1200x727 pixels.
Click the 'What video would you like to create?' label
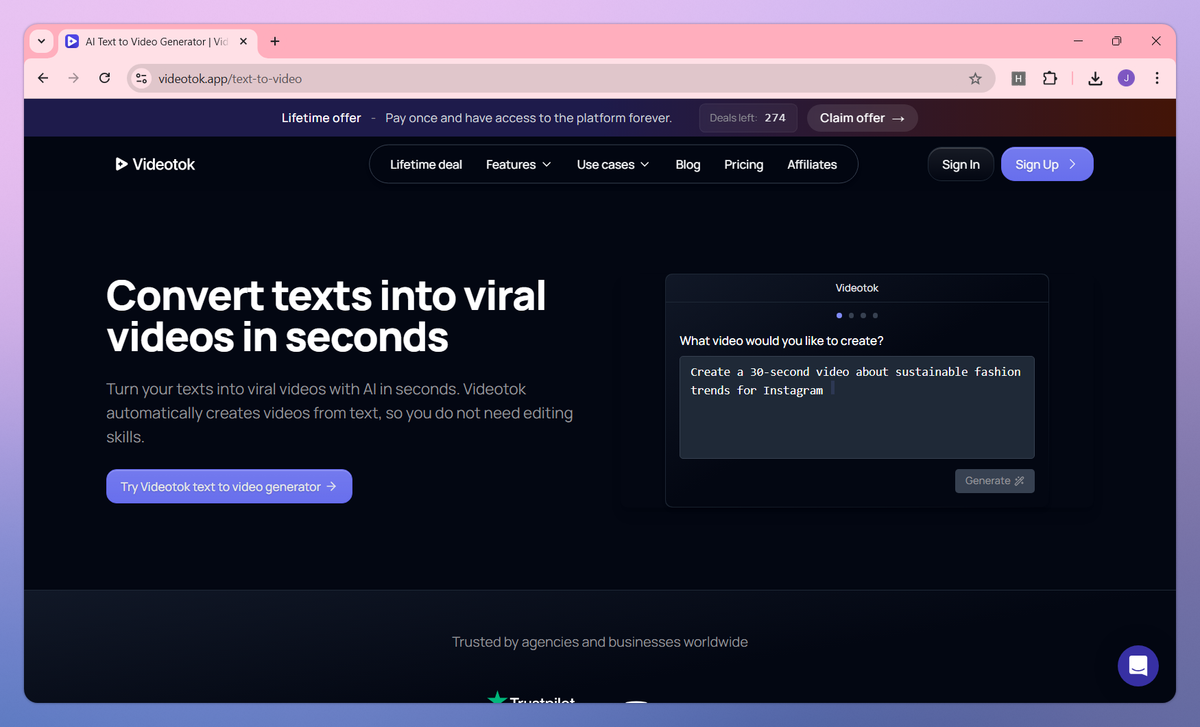click(781, 341)
